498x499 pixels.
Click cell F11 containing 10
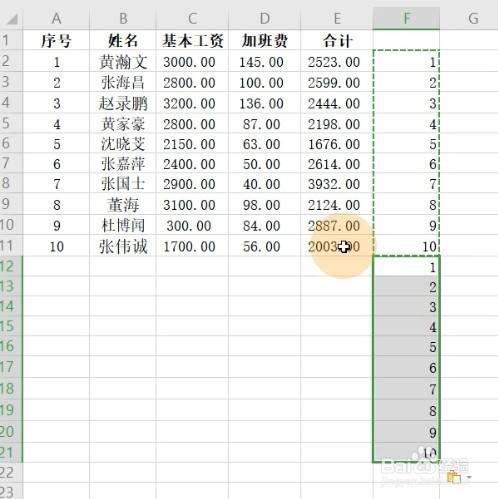tap(406, 246)
